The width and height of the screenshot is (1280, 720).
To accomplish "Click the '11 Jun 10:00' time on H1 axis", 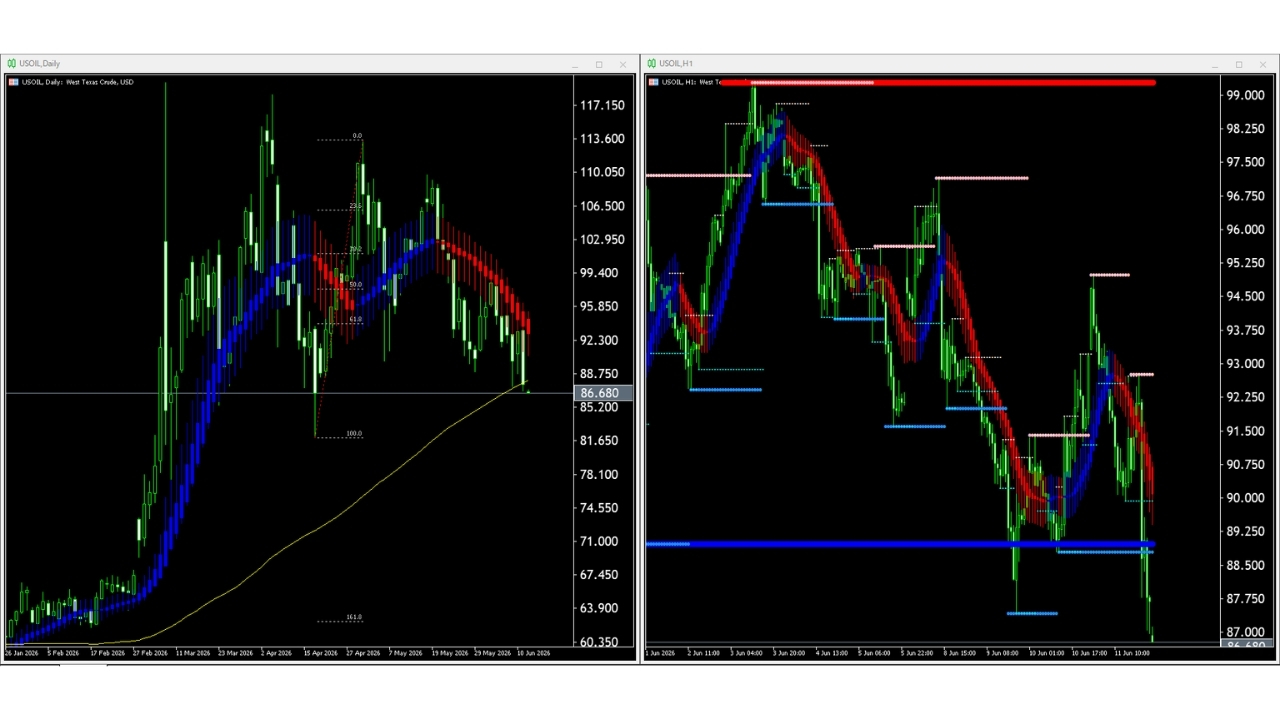I will tap(1131, 653).
